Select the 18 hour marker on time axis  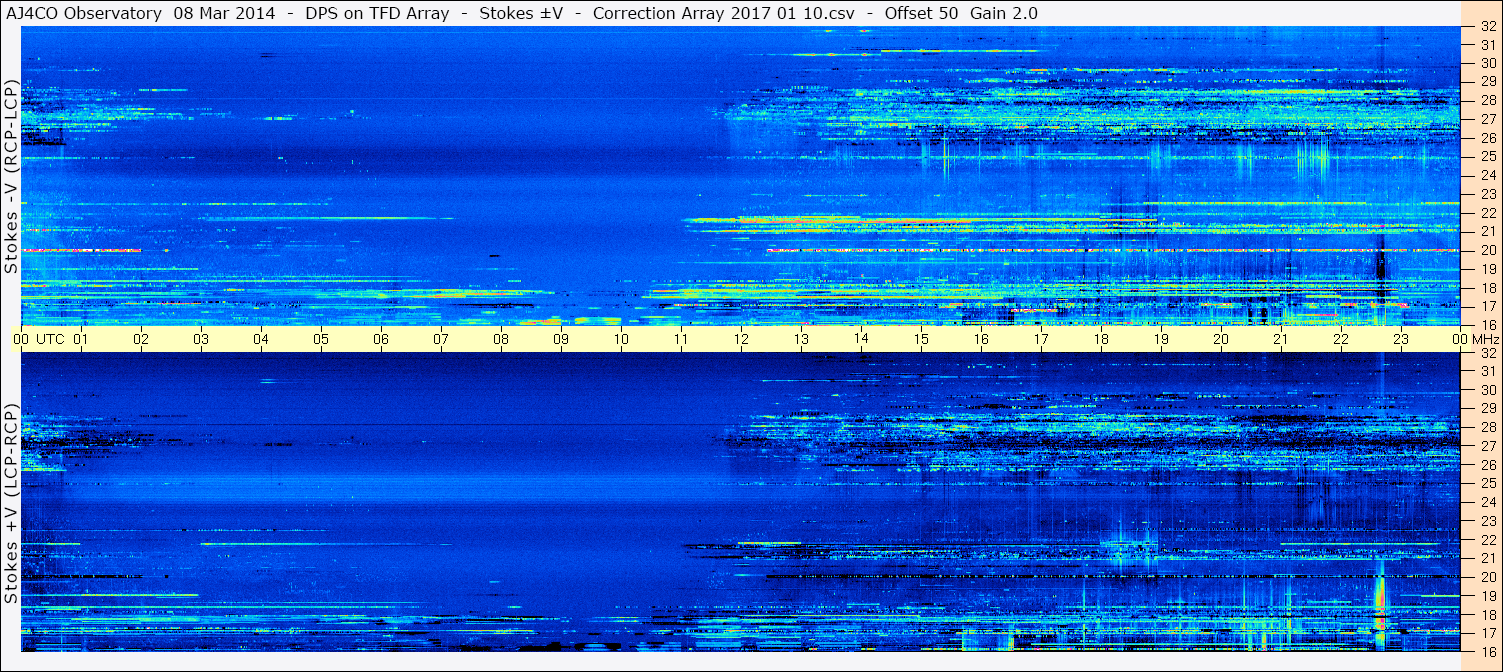tap(1101, 339)
